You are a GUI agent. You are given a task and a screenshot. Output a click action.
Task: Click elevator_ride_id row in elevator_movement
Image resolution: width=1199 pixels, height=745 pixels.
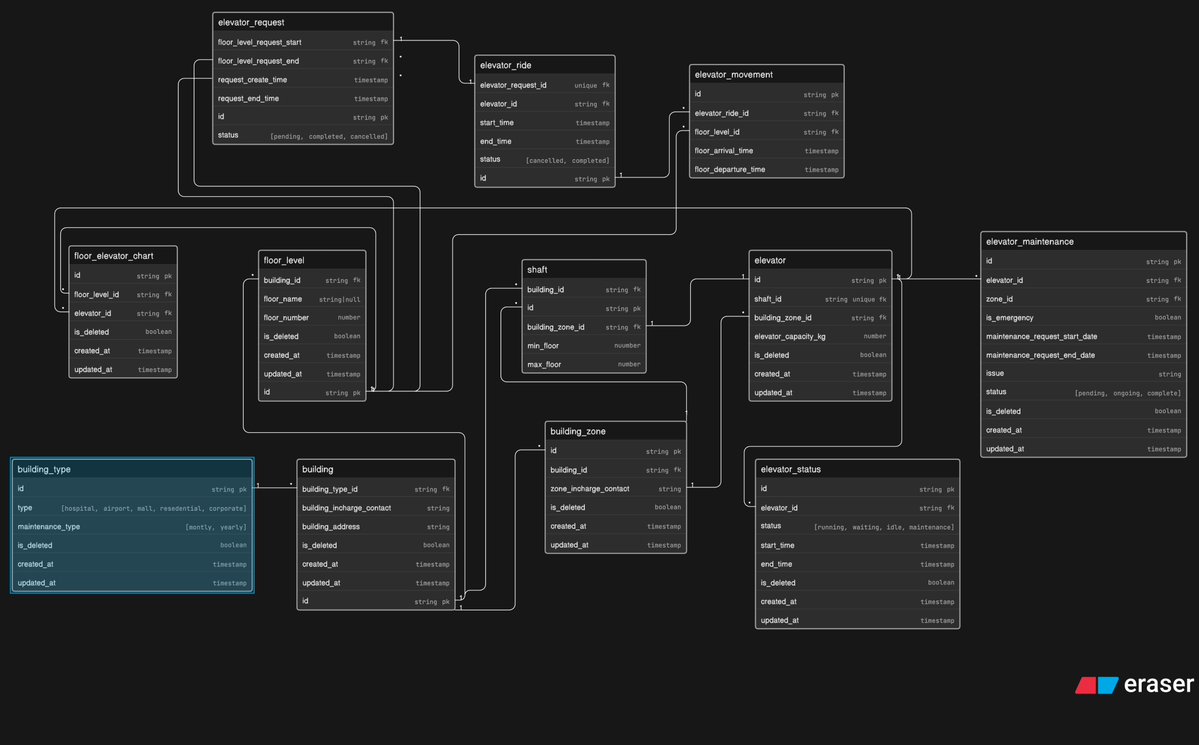(766, 113)
